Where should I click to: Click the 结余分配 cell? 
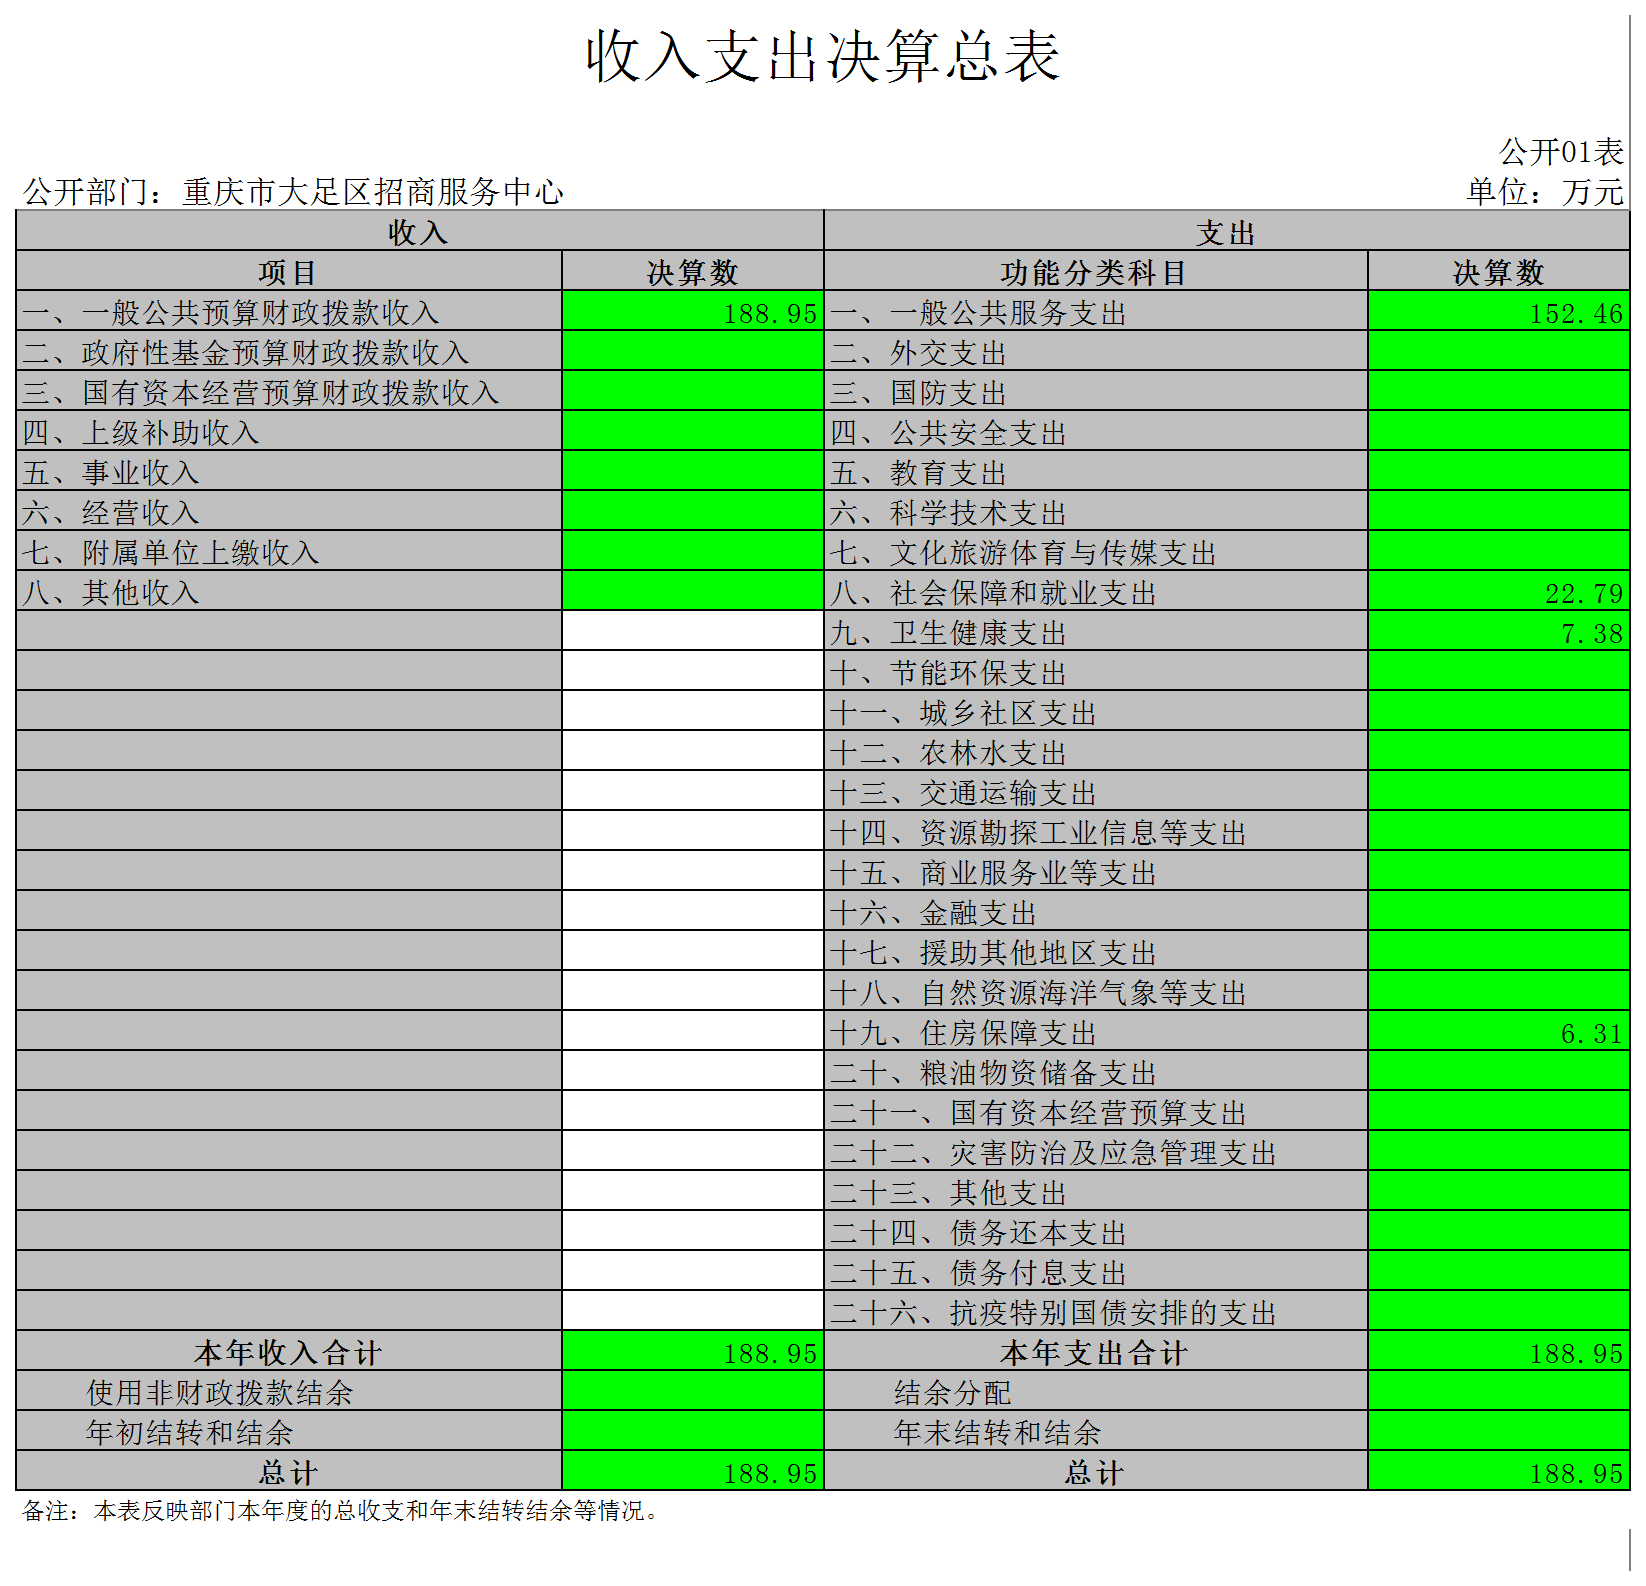(1095, 1391)
